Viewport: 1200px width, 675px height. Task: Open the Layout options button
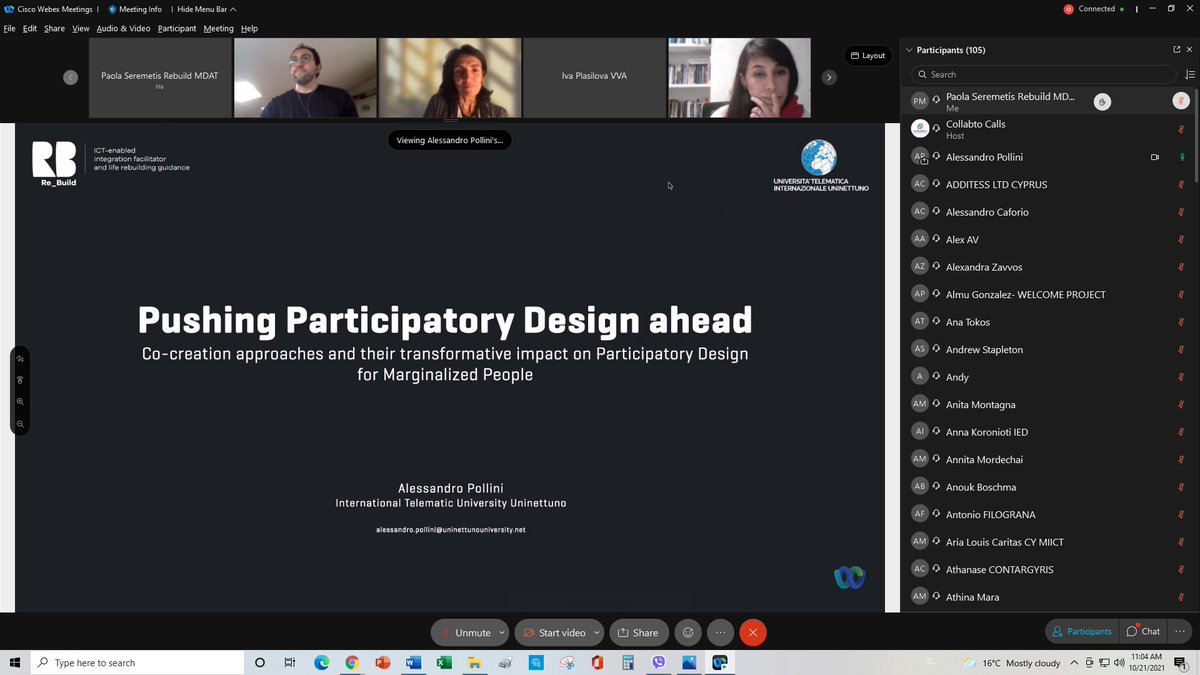(868, 55)
